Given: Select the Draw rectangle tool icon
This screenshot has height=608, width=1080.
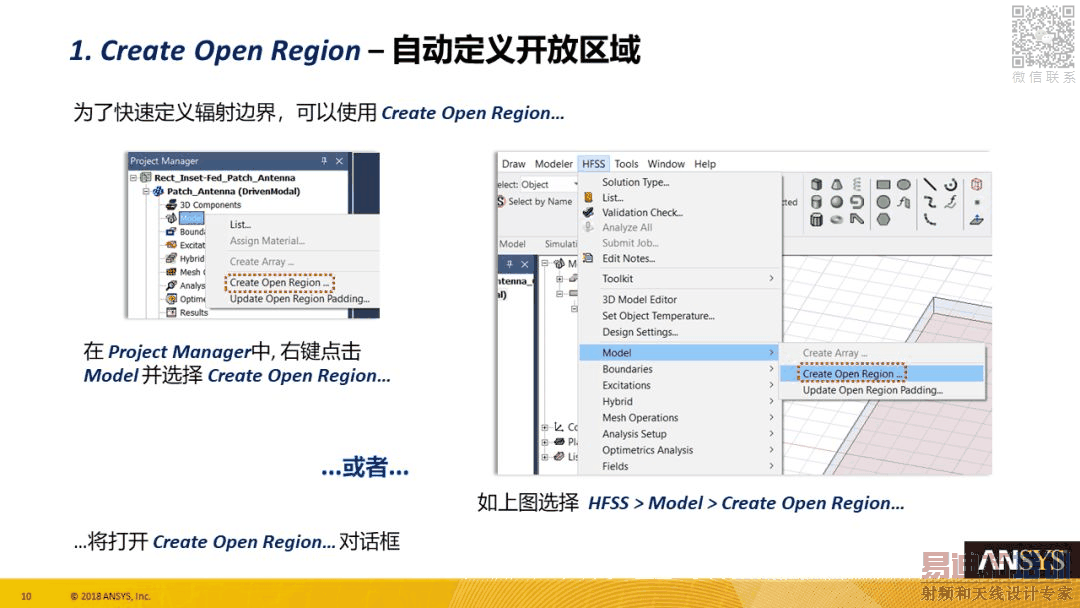Looking at the screenshot, I should coord(883,185).
